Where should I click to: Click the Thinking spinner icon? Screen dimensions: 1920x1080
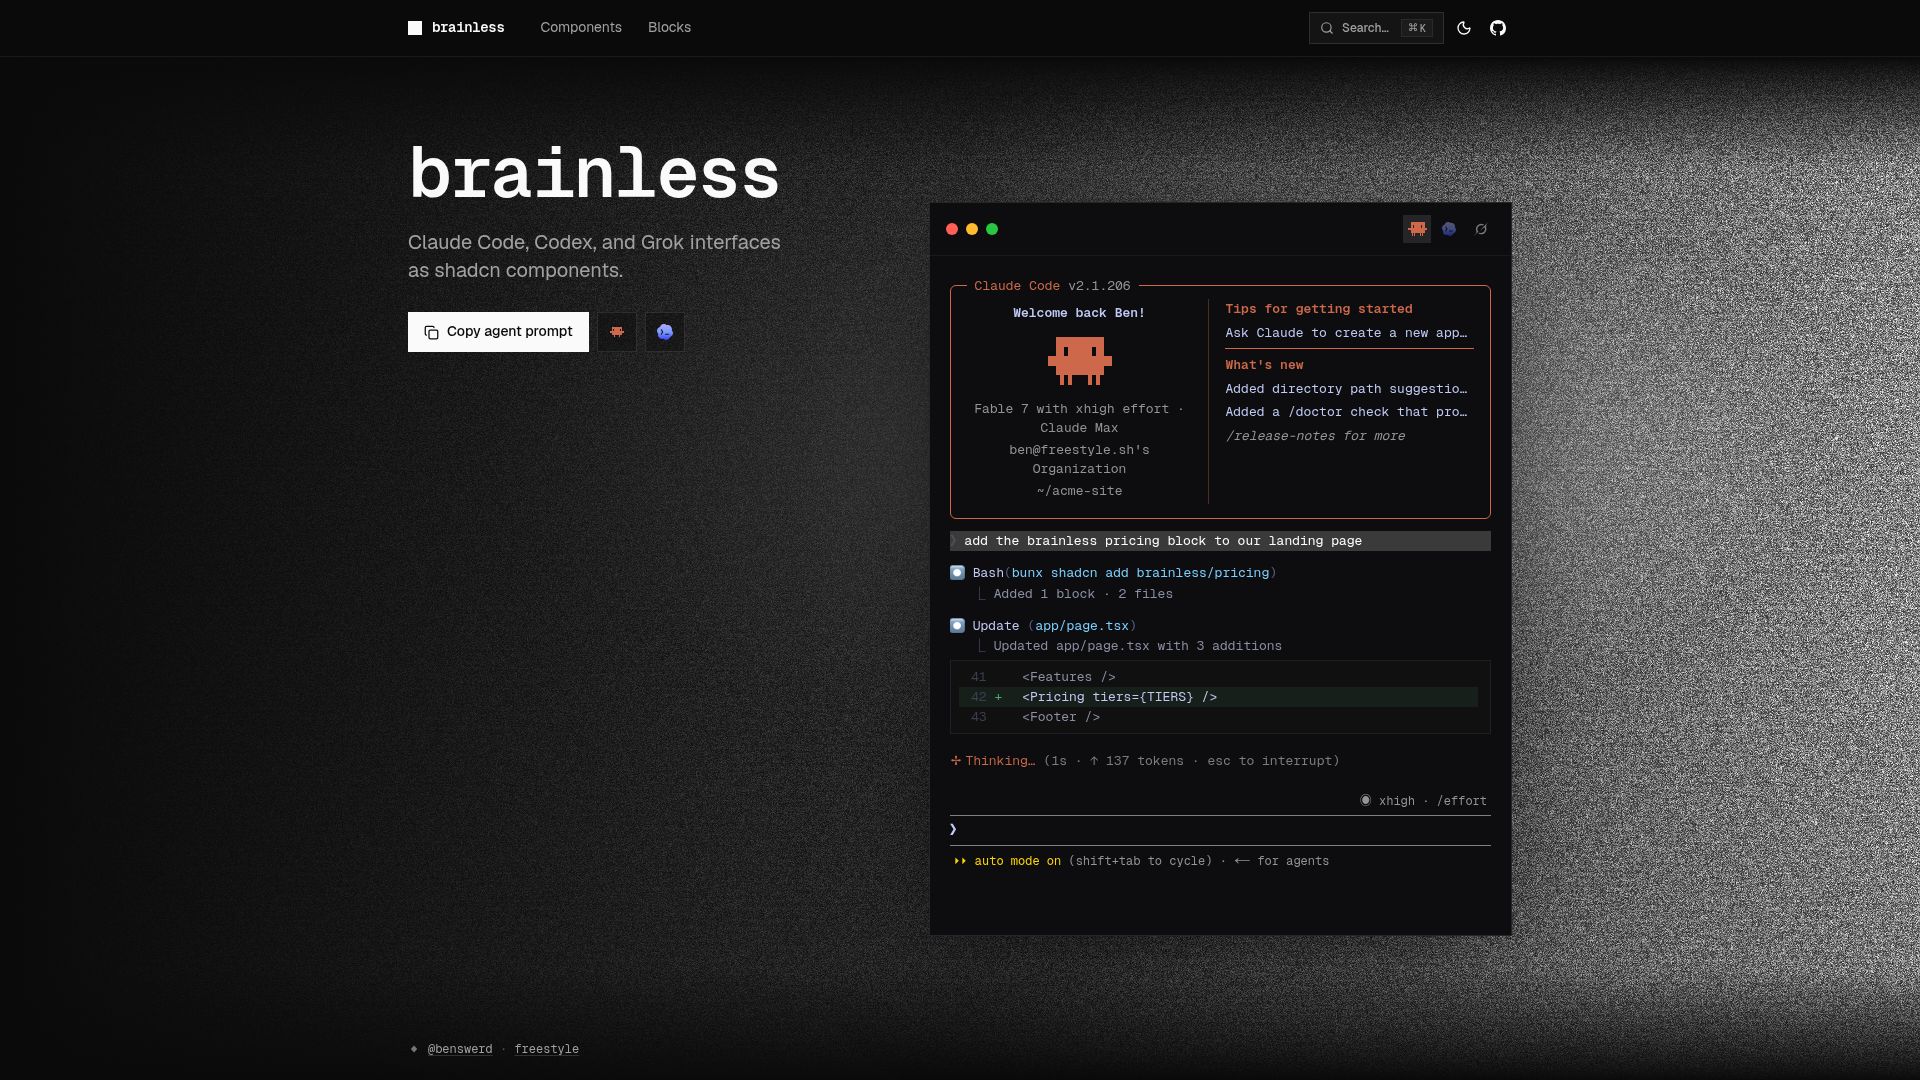pos(956,761)
